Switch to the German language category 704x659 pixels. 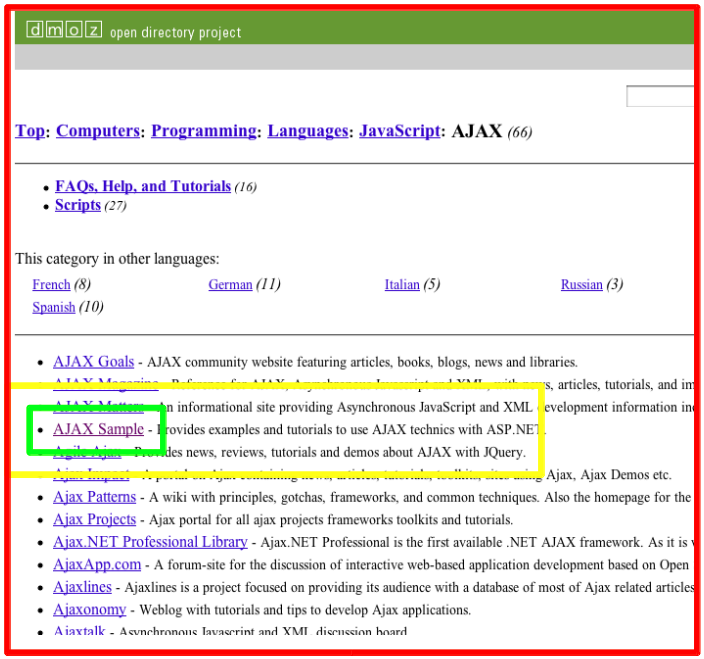(x=230, y=285)
